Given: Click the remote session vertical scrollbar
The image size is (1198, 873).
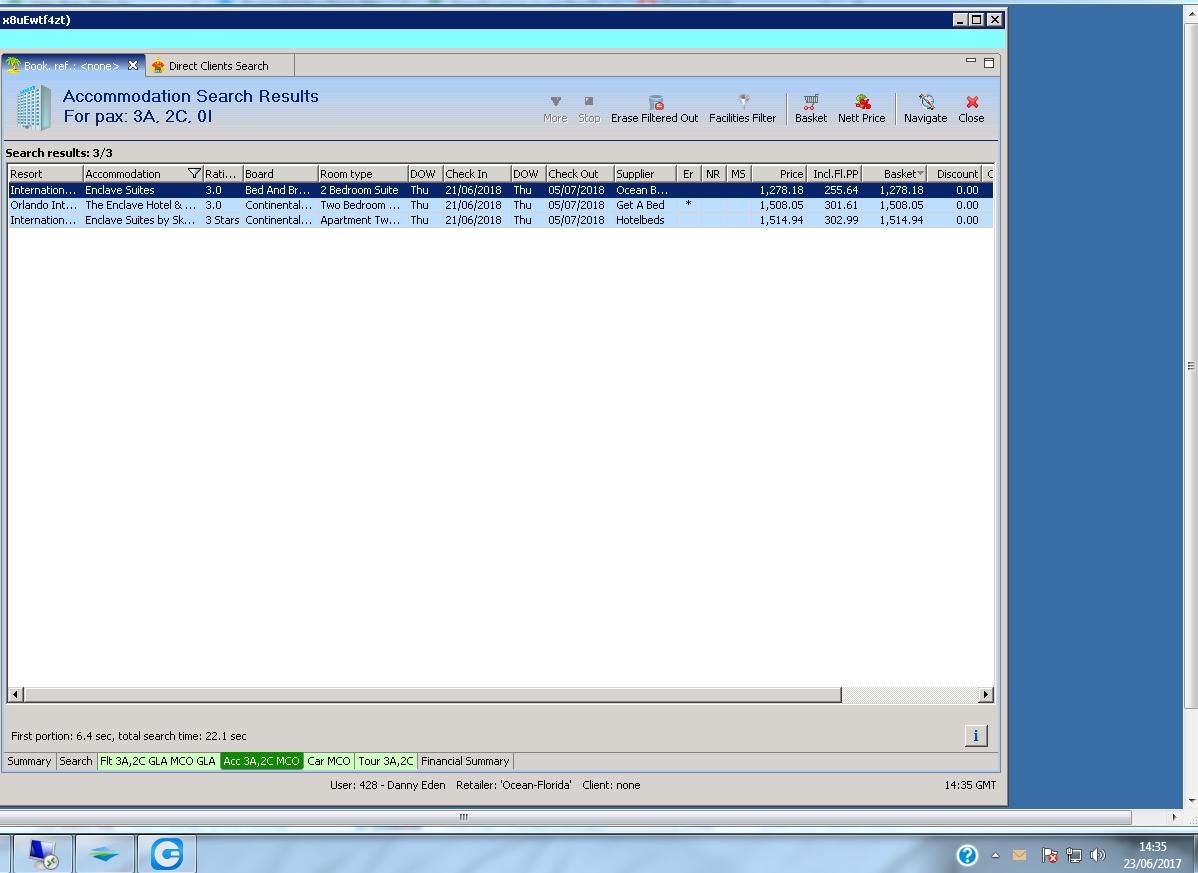Looking at the screenshot, I should point(1191,367).
